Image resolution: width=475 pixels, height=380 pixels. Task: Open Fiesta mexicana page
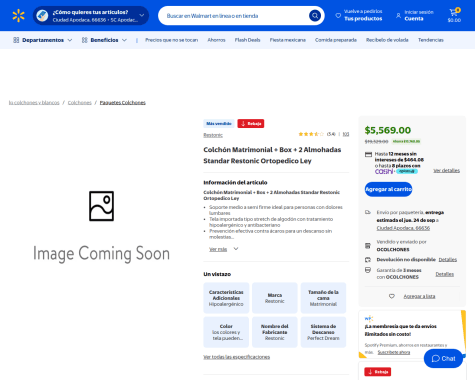(x=288, y=40)
